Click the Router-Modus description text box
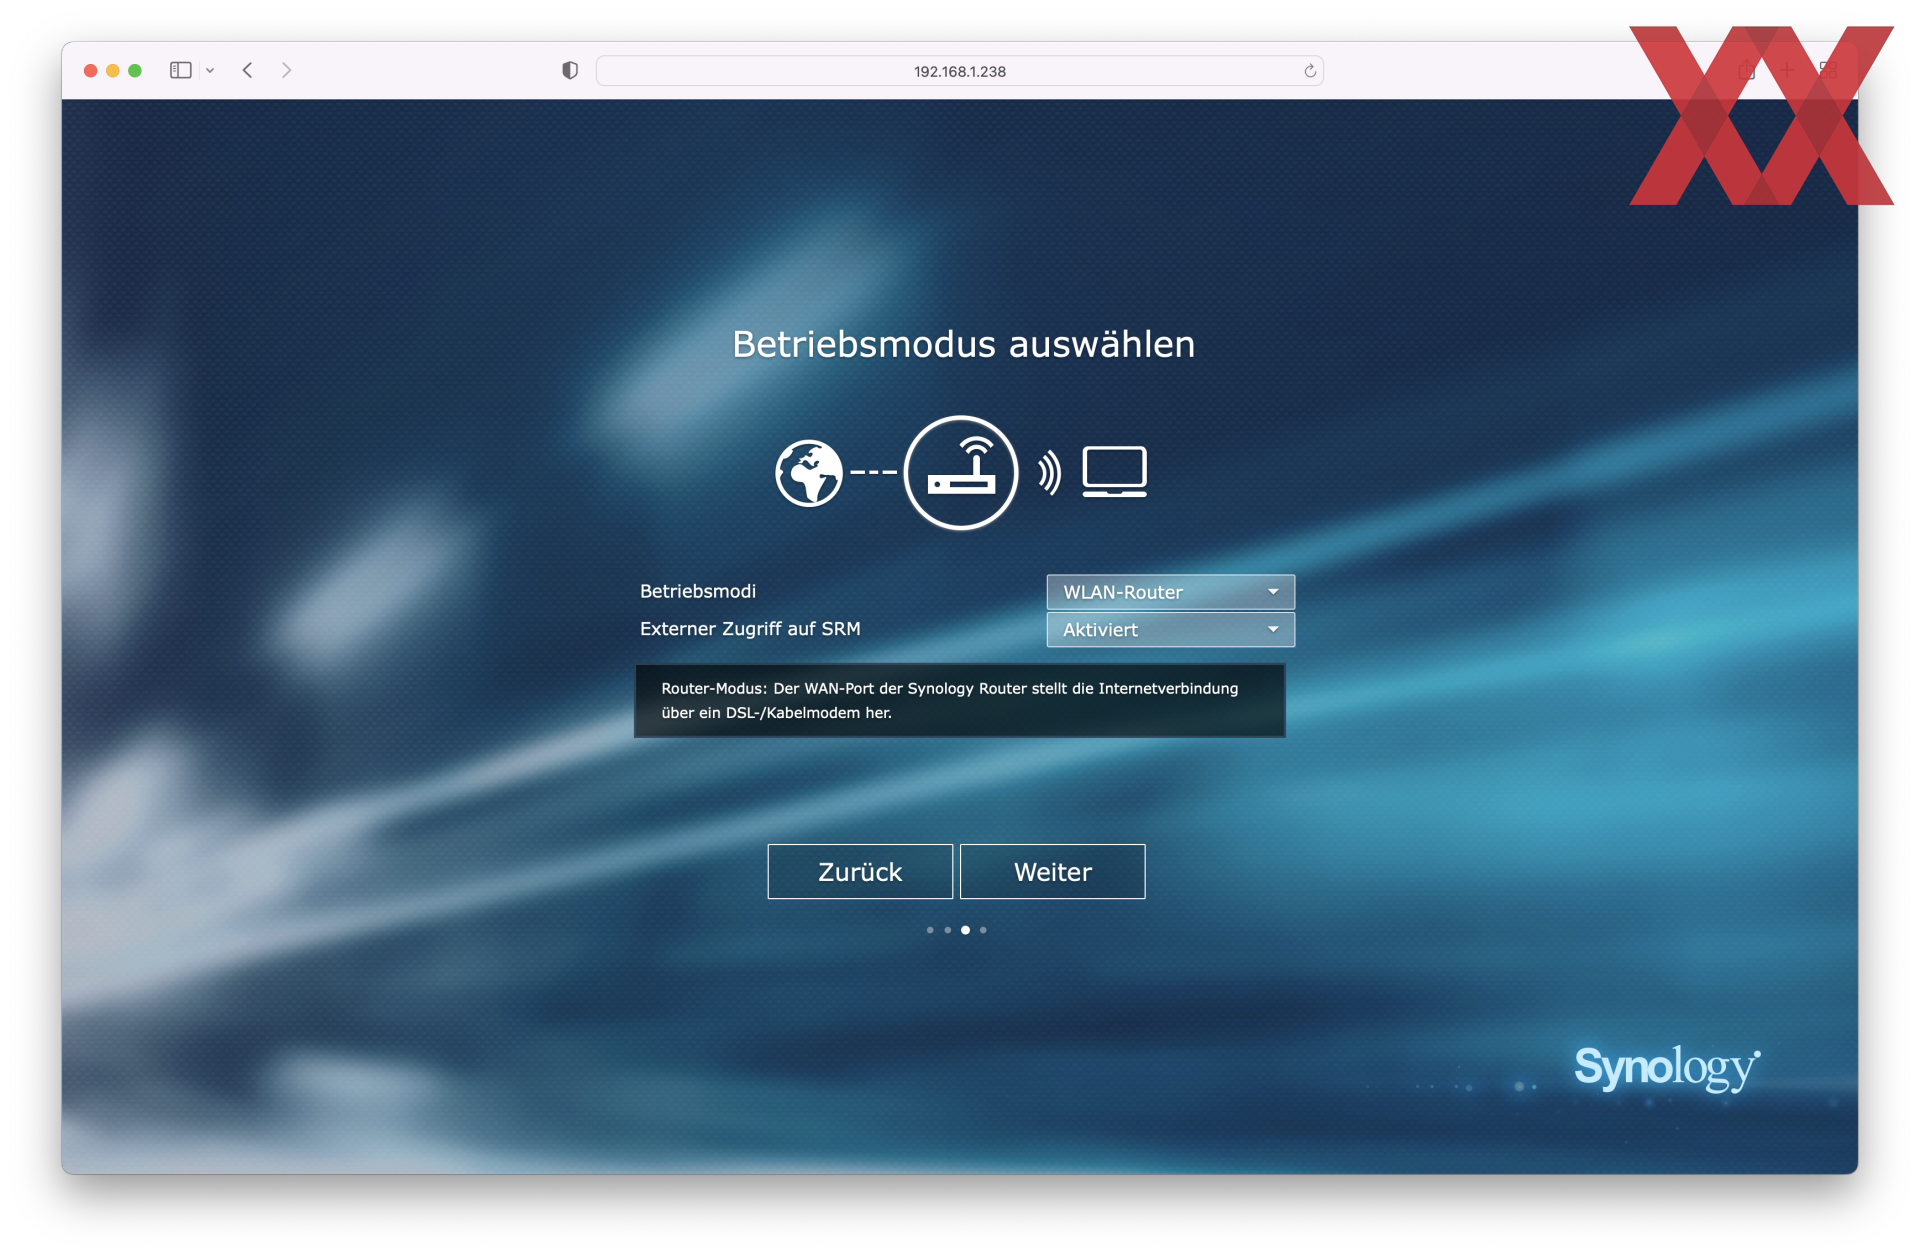Screen dimensions: 1920x1256 point(960,701)
